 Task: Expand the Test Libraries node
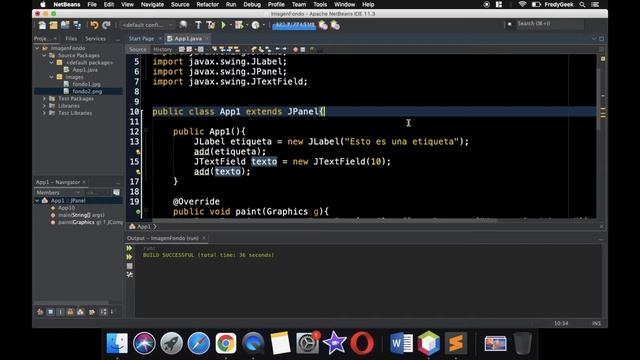(44, 113)
